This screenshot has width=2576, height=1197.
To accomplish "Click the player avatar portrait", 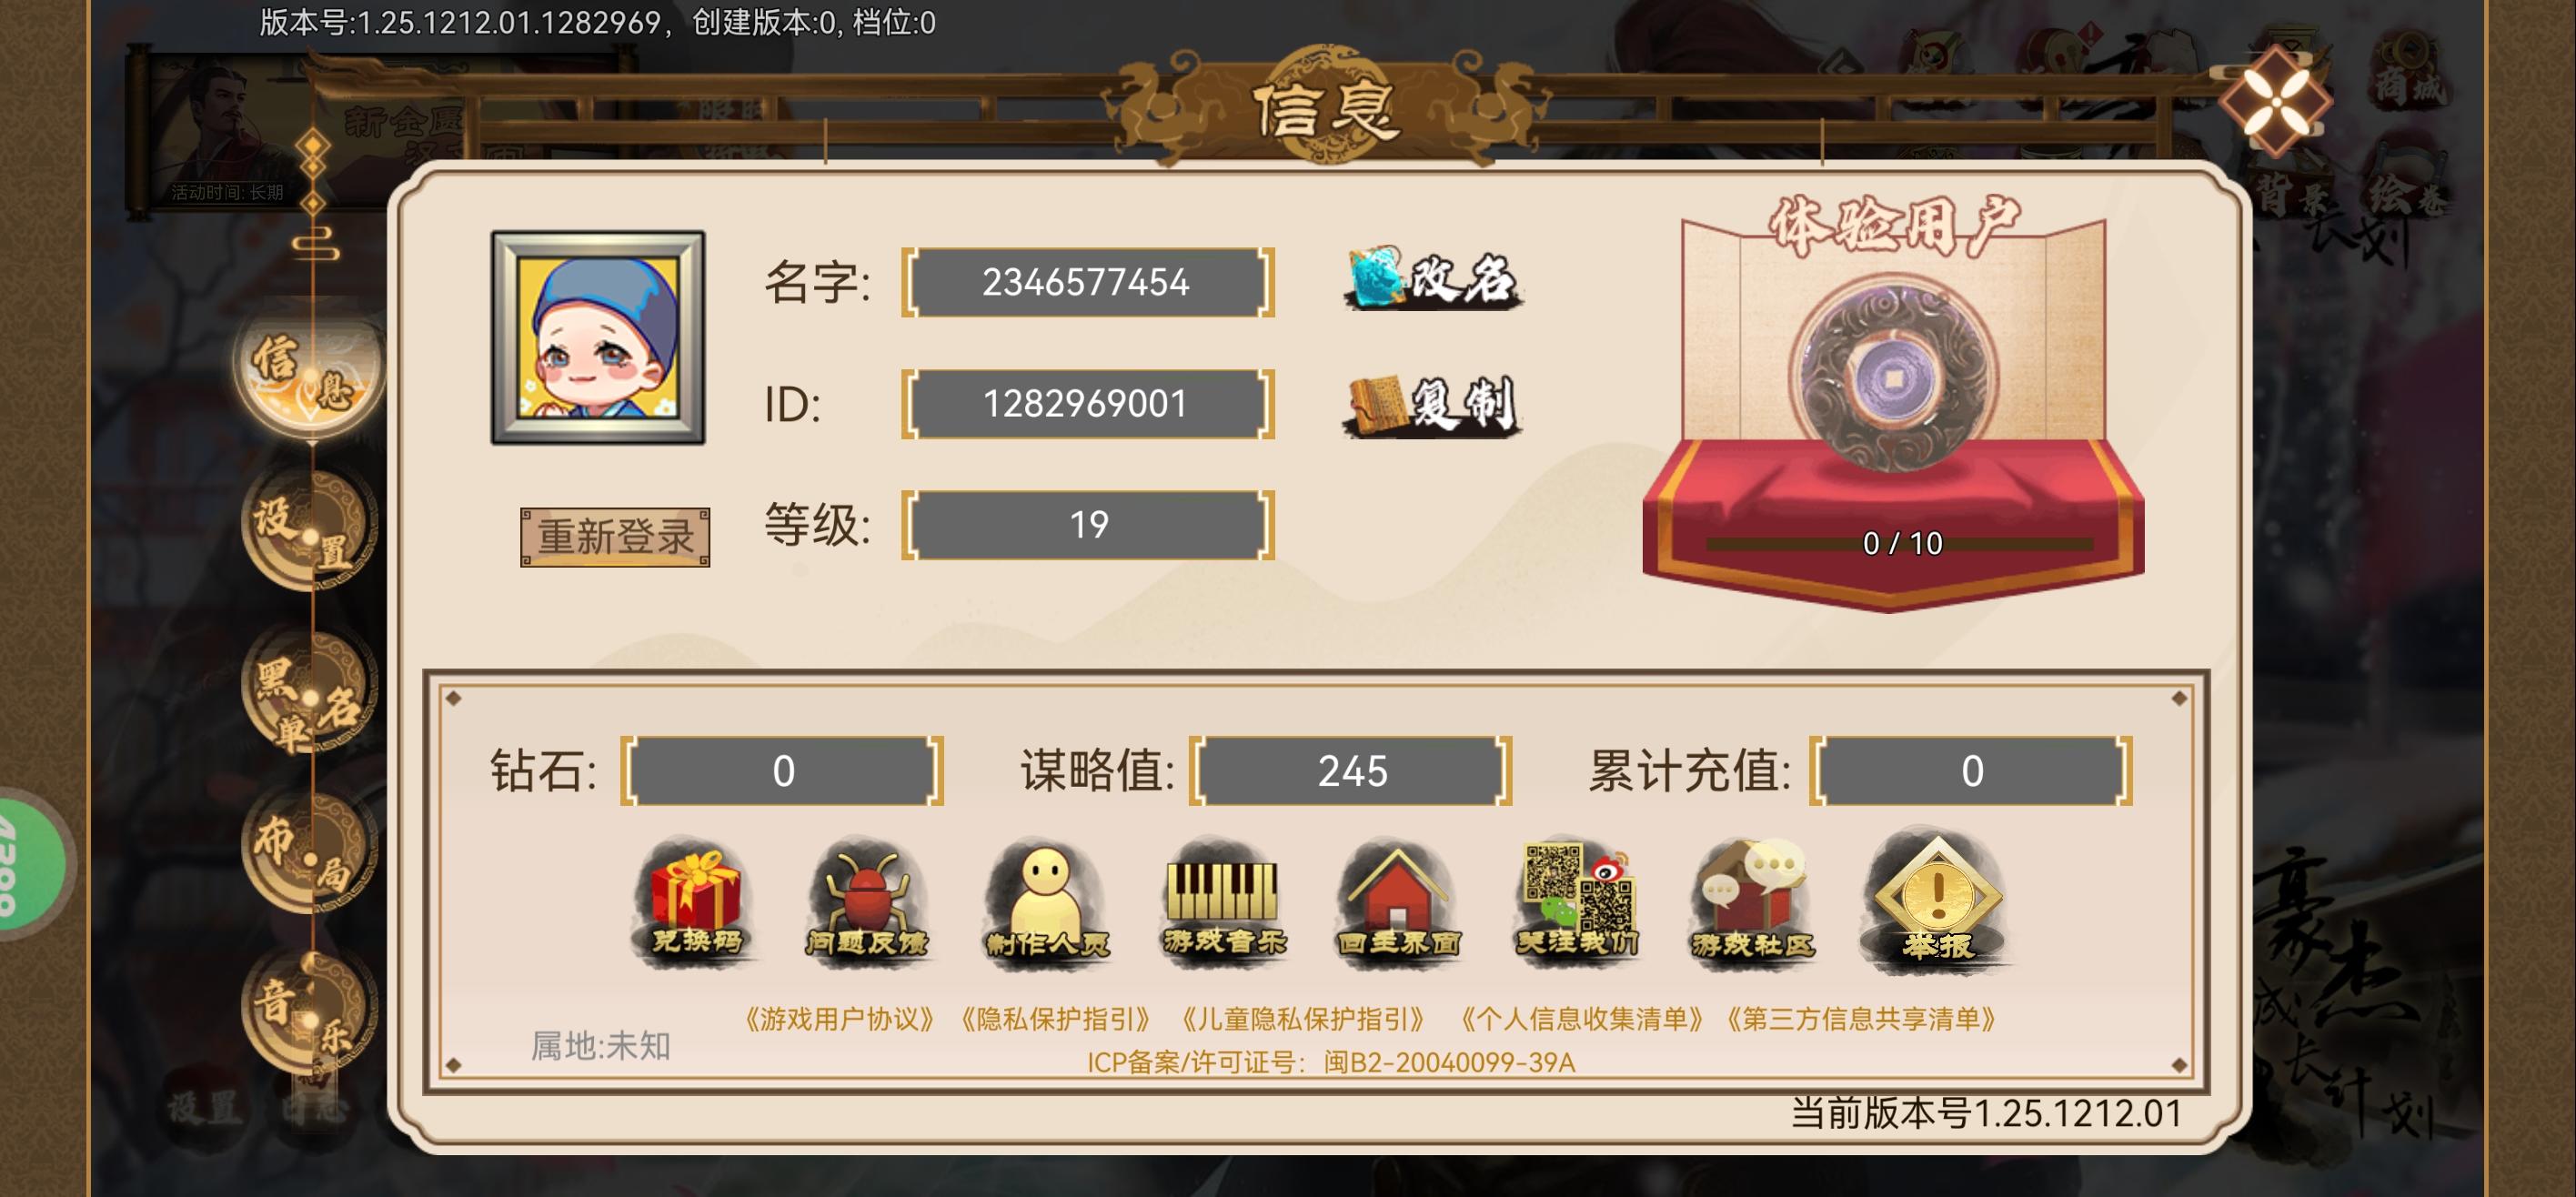I will 598,338.
